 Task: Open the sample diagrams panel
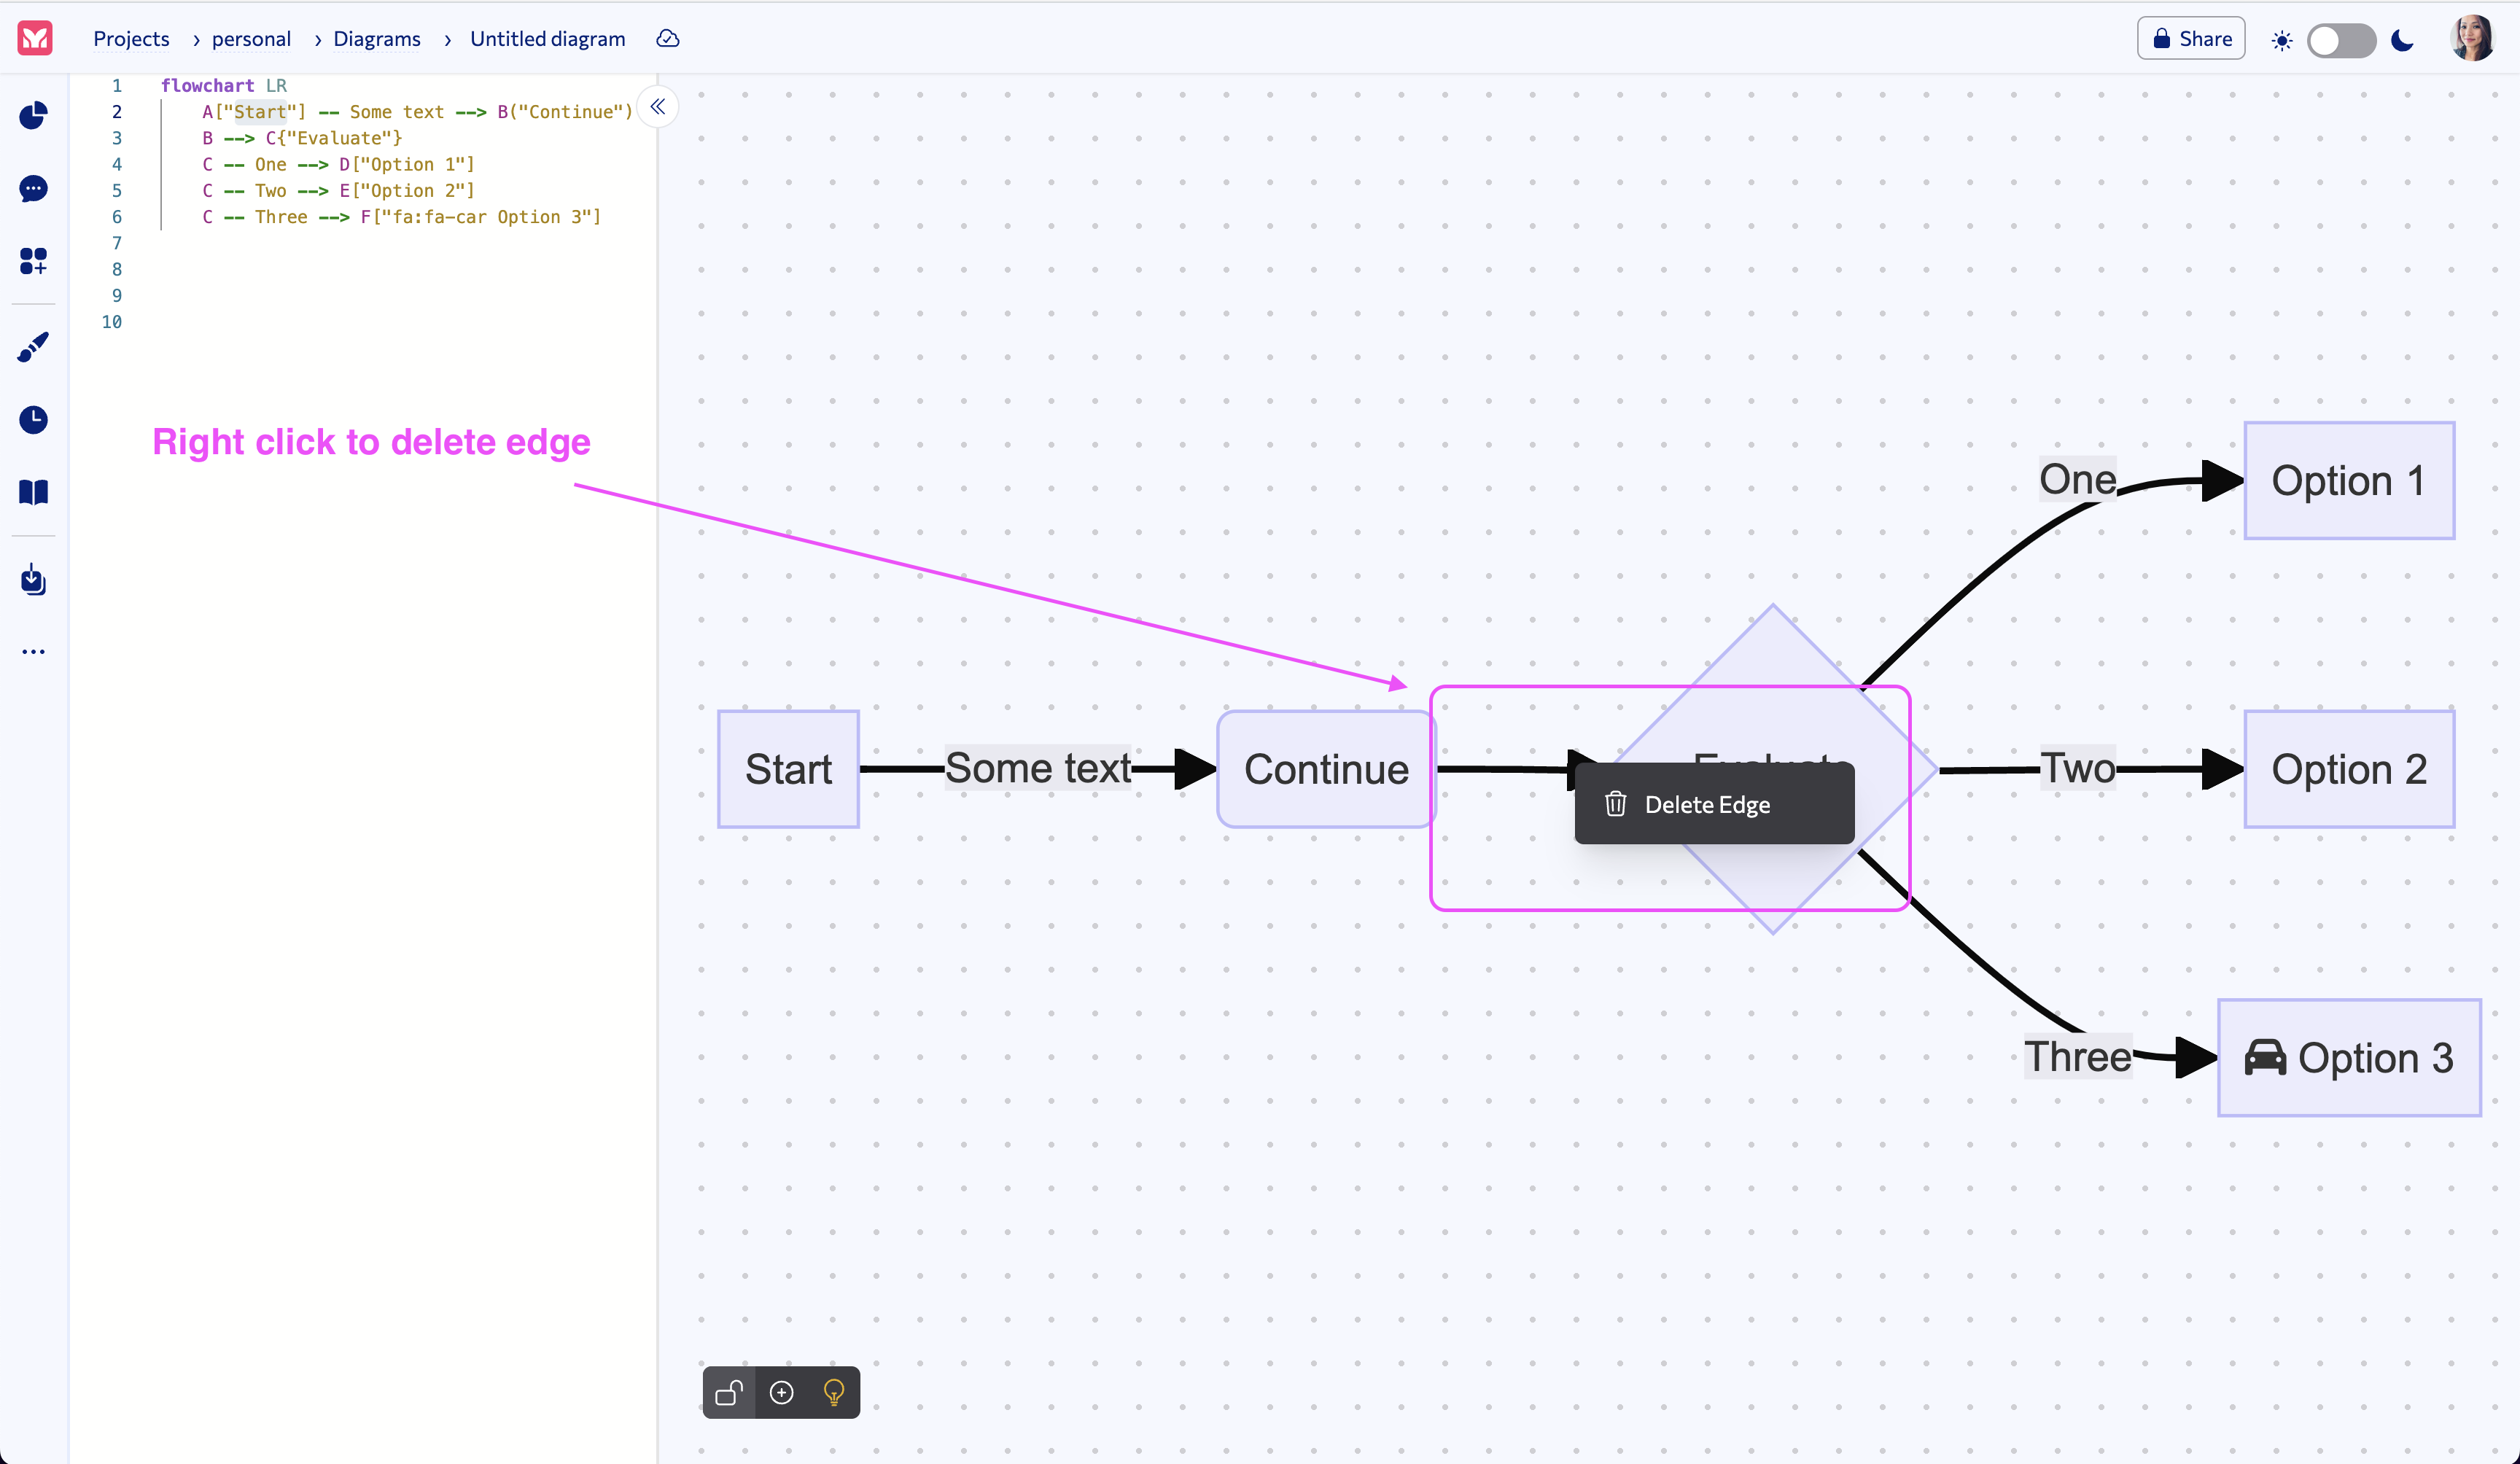(x=33, y=116)
